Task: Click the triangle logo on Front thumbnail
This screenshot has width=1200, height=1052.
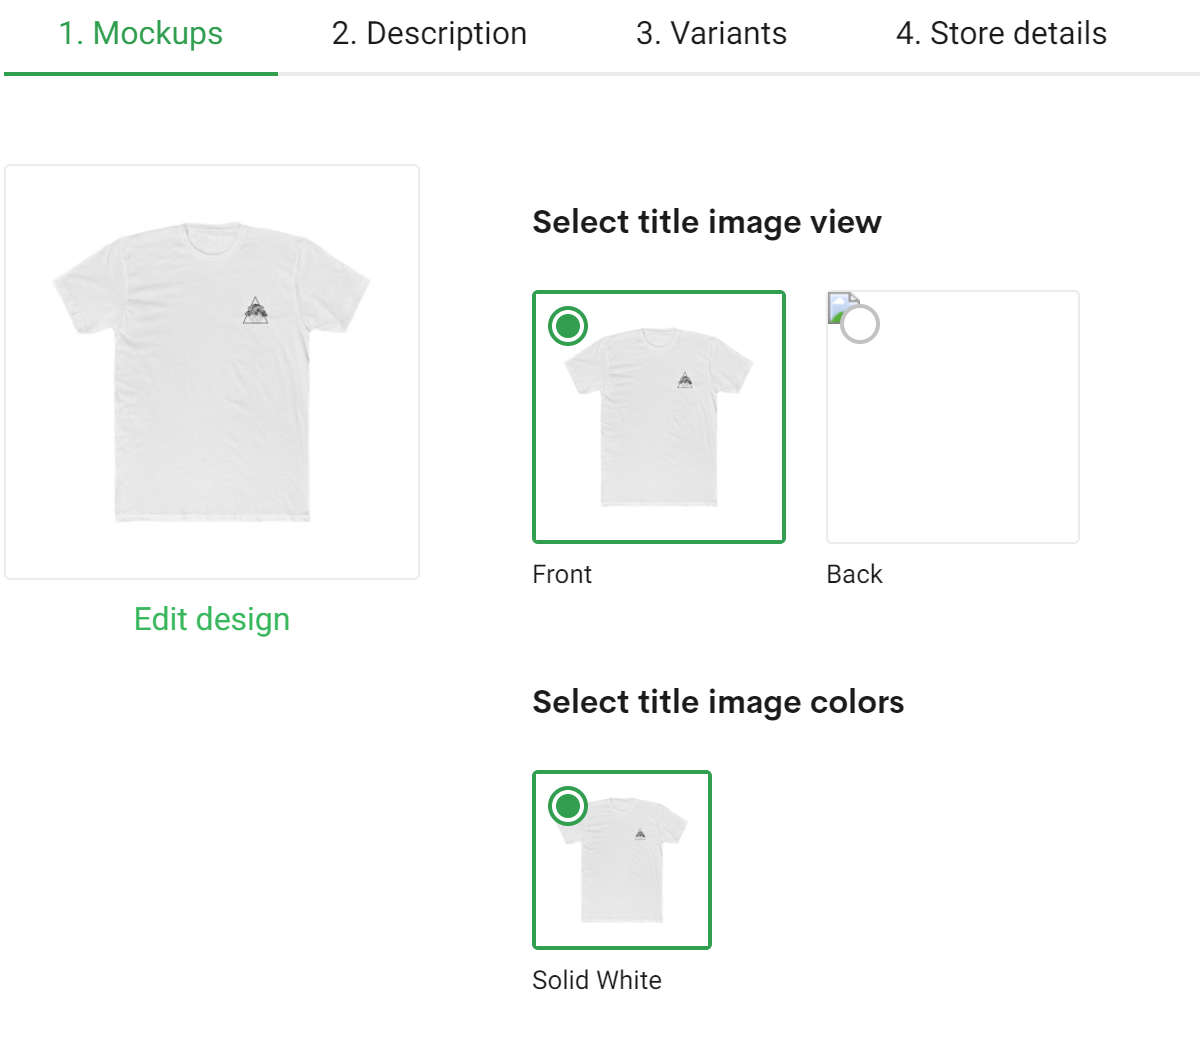Action: [685, 379]
